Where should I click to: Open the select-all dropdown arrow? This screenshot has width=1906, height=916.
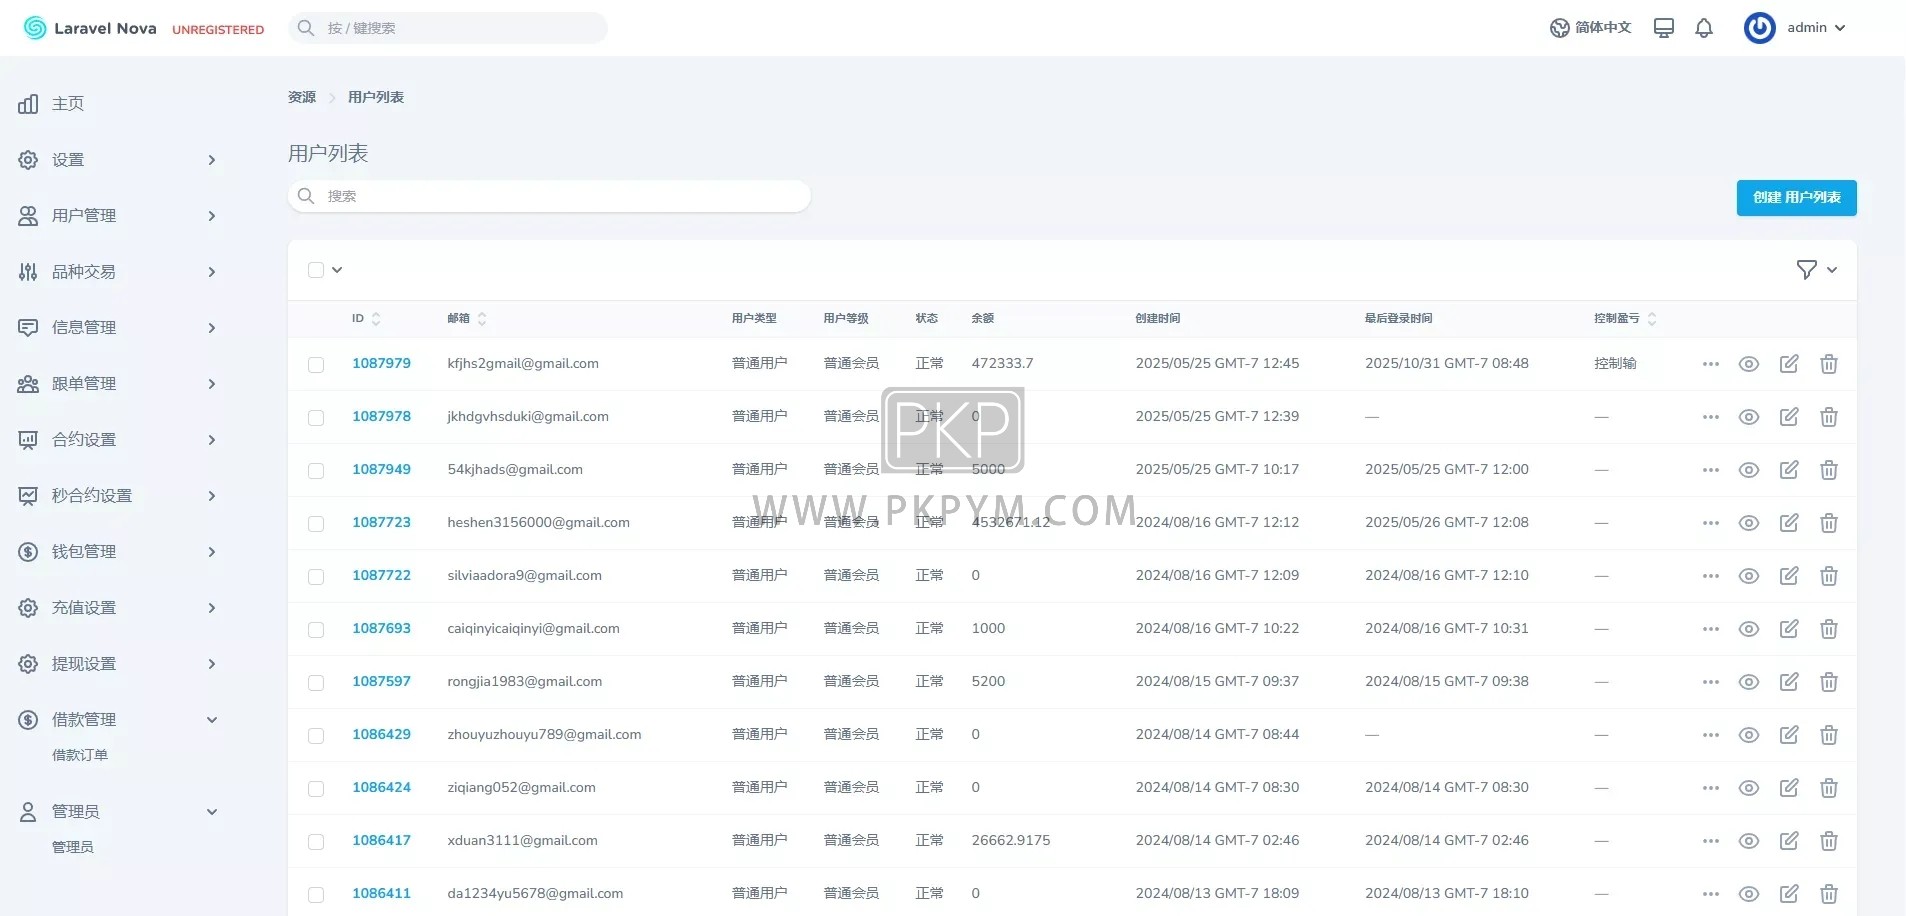coord(337,270)
